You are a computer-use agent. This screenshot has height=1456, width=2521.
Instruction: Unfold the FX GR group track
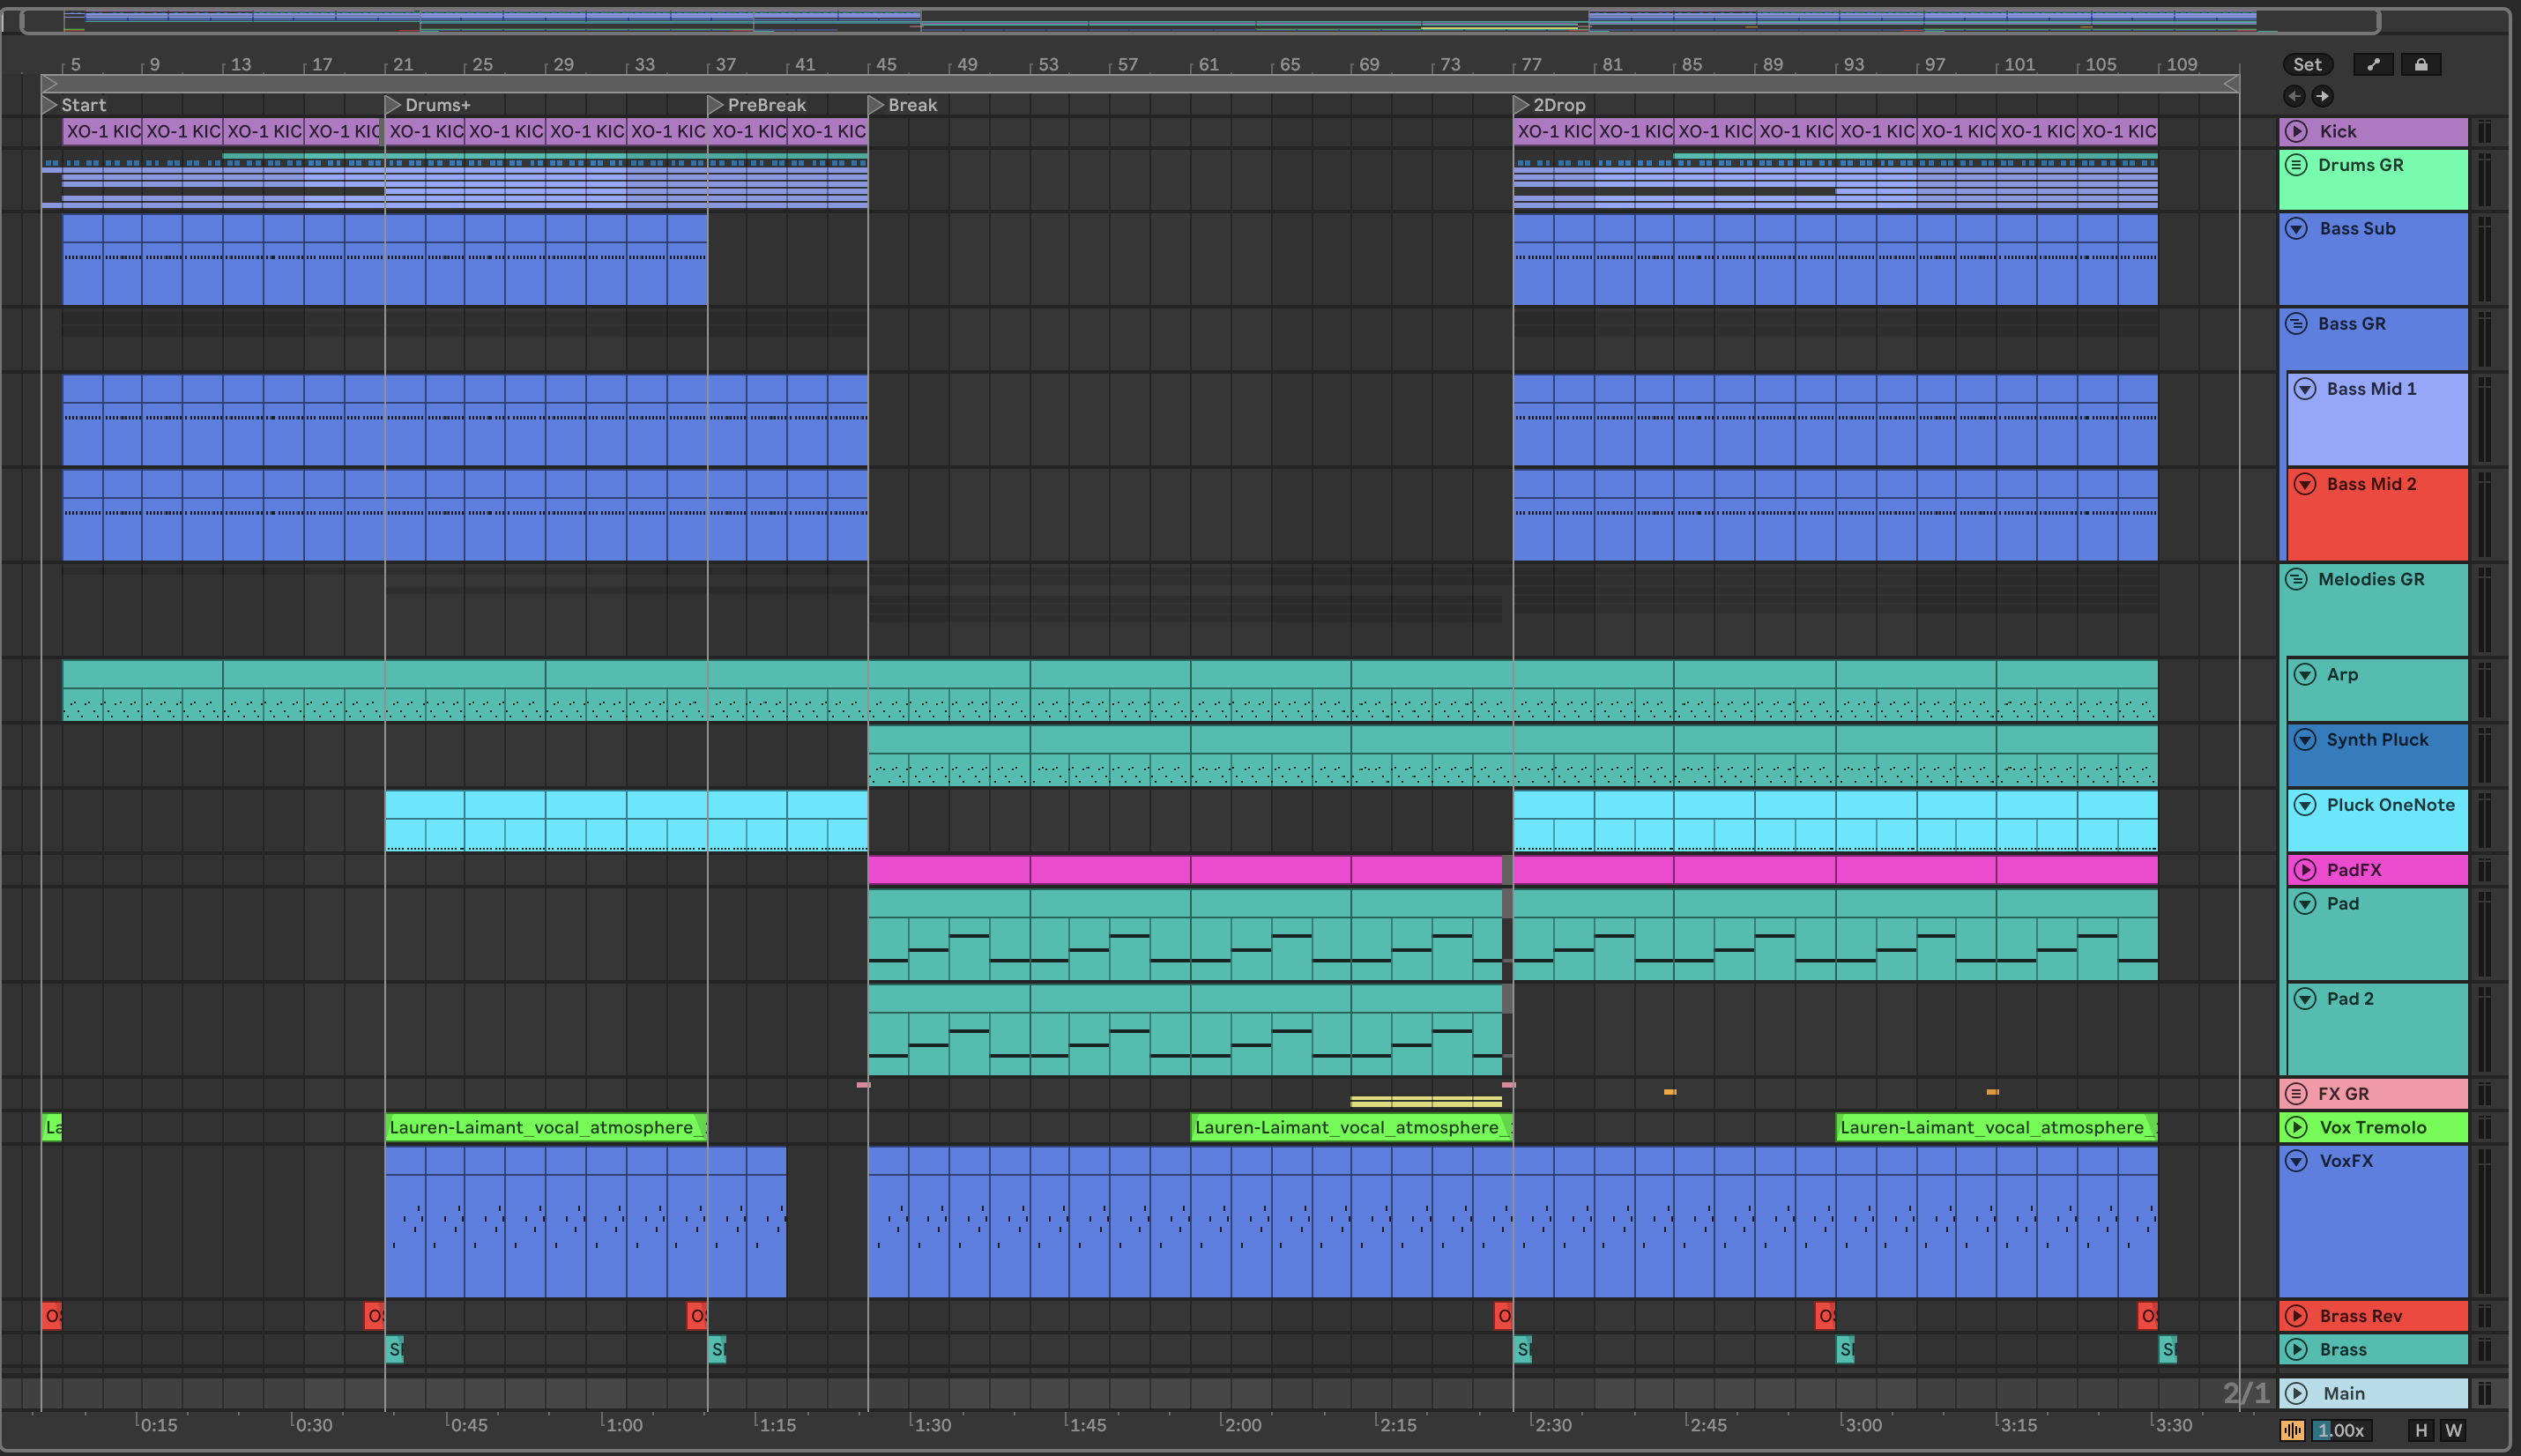pyautogui.click(x=2297, y=1093)
